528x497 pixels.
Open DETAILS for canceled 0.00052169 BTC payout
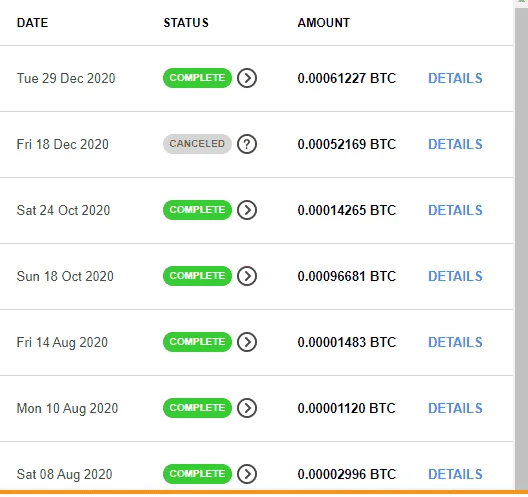pyautogui.click(x=455, y=144)
